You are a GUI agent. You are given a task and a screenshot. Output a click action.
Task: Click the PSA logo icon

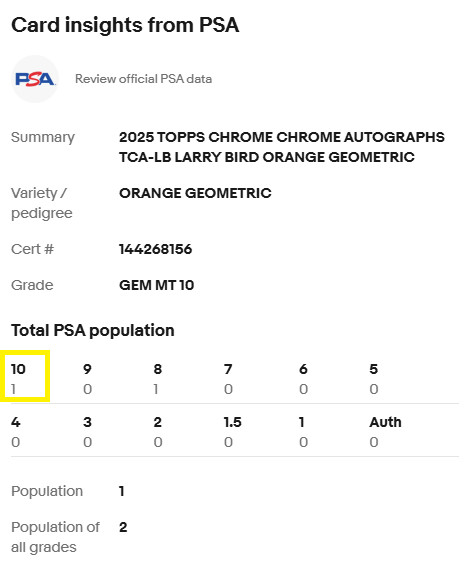(35, 79)
